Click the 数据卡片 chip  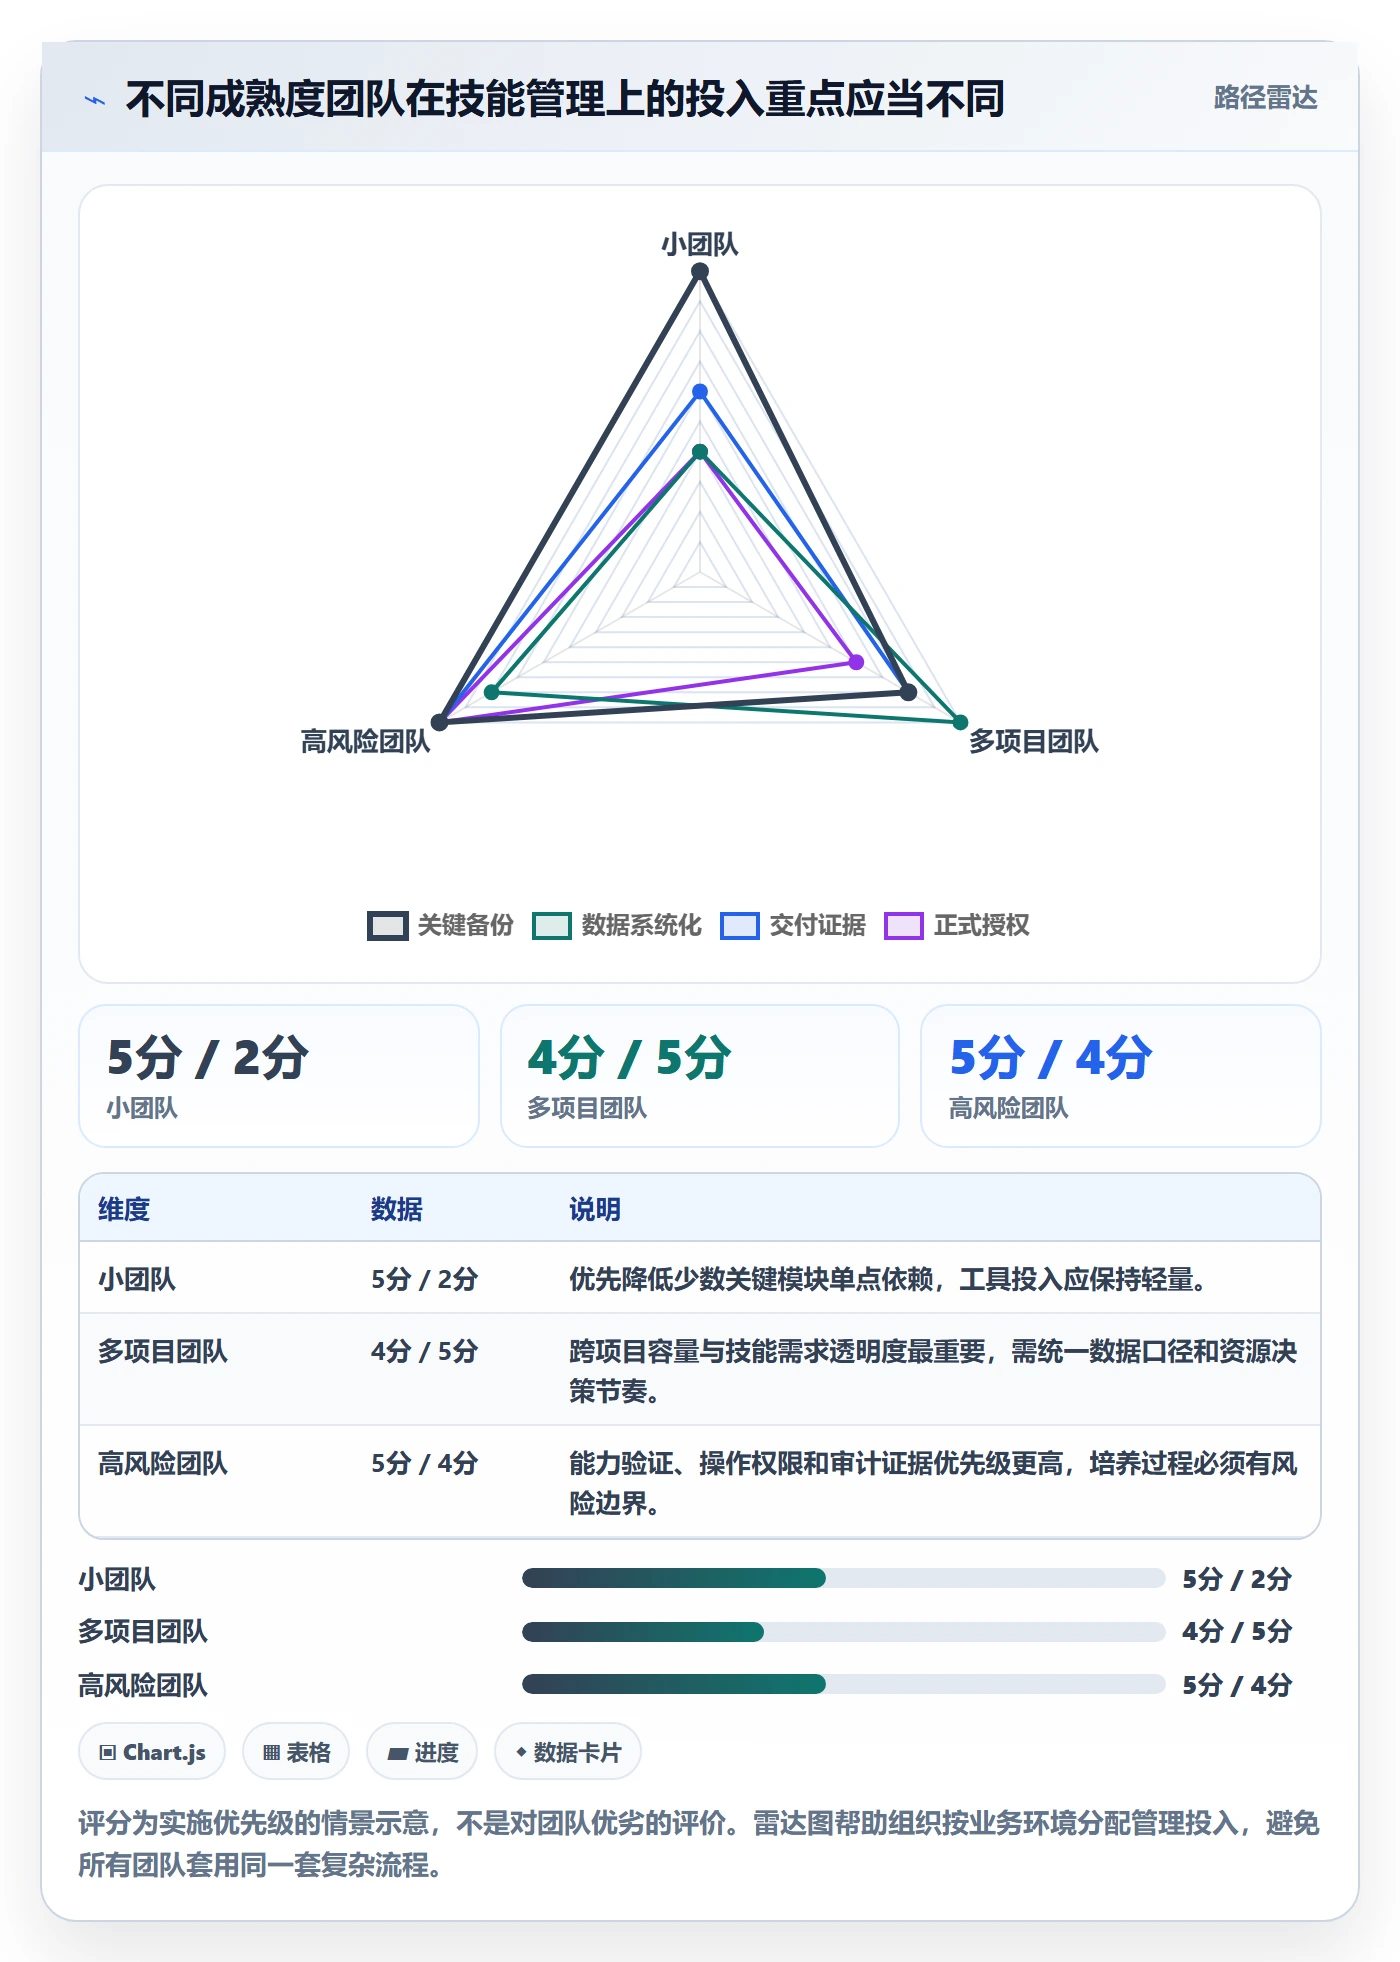tap(568, 1752)
